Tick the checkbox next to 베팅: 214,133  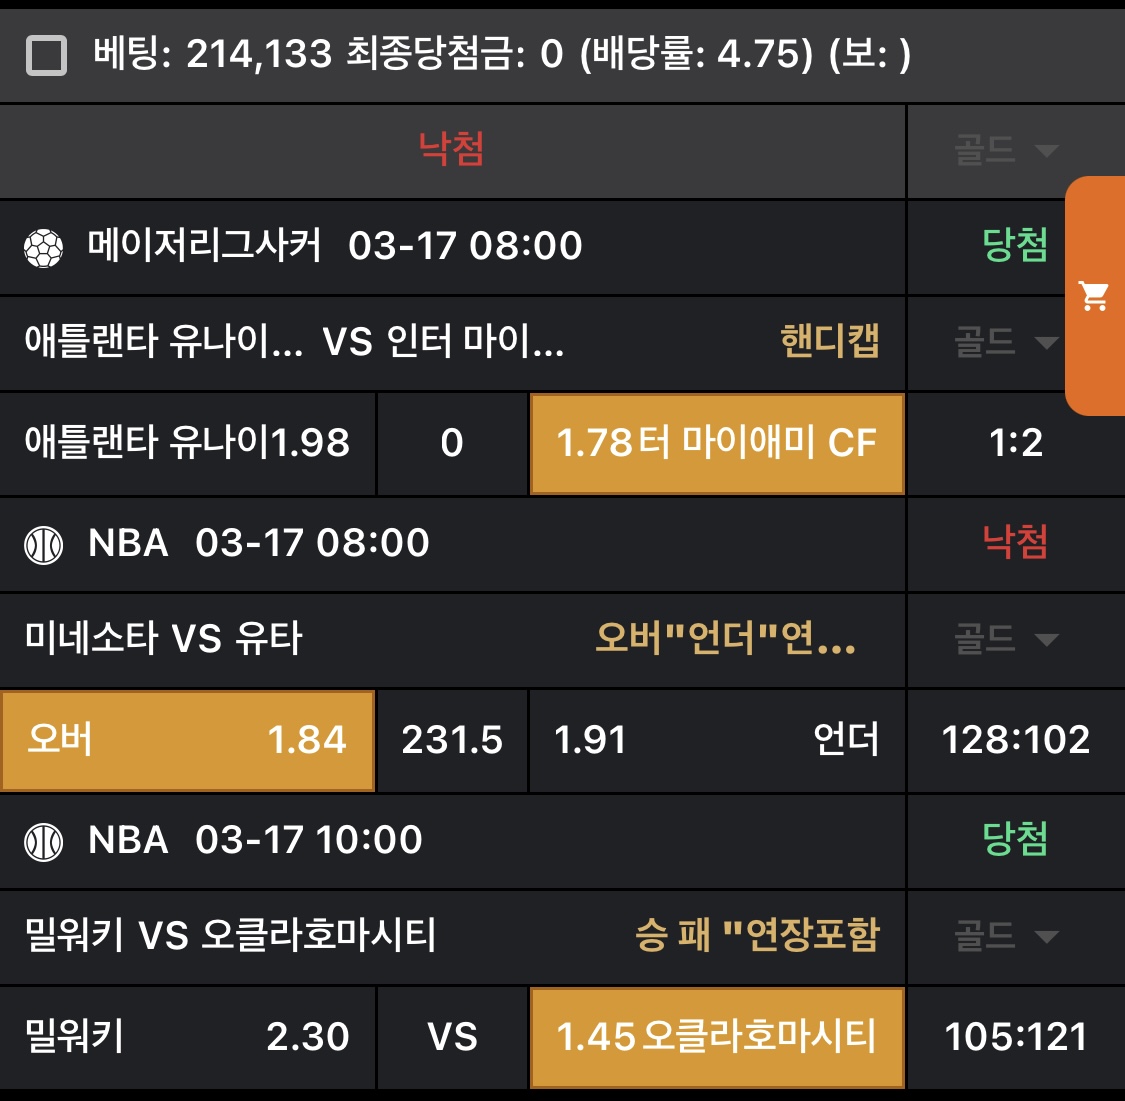(46, 56)
